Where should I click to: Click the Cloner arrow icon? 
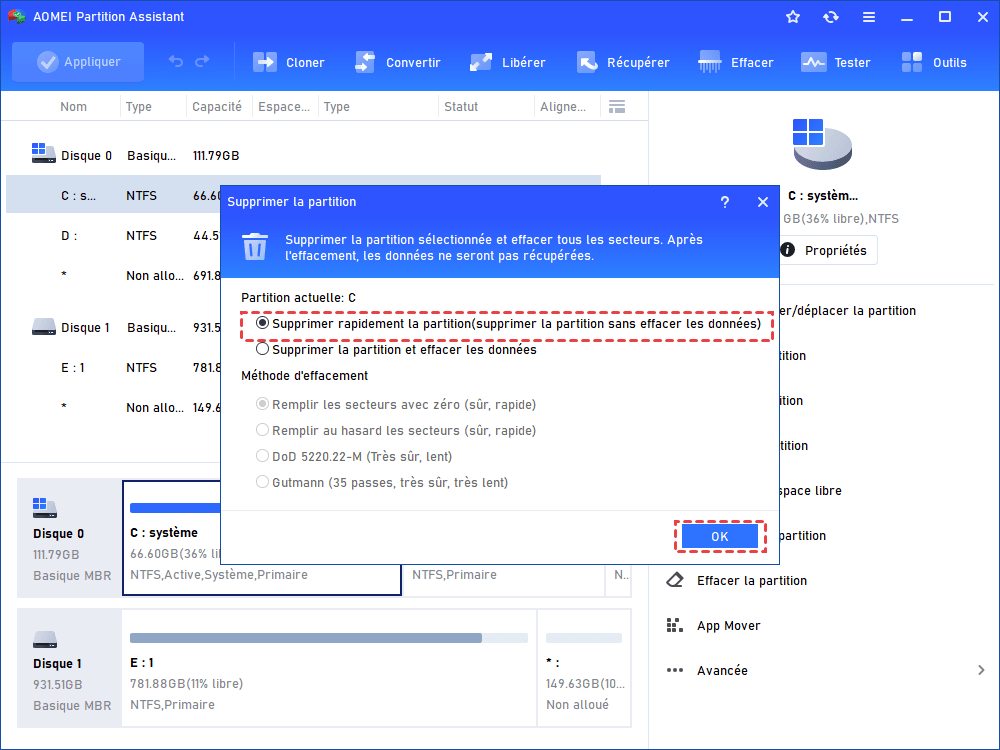point(265,62)
